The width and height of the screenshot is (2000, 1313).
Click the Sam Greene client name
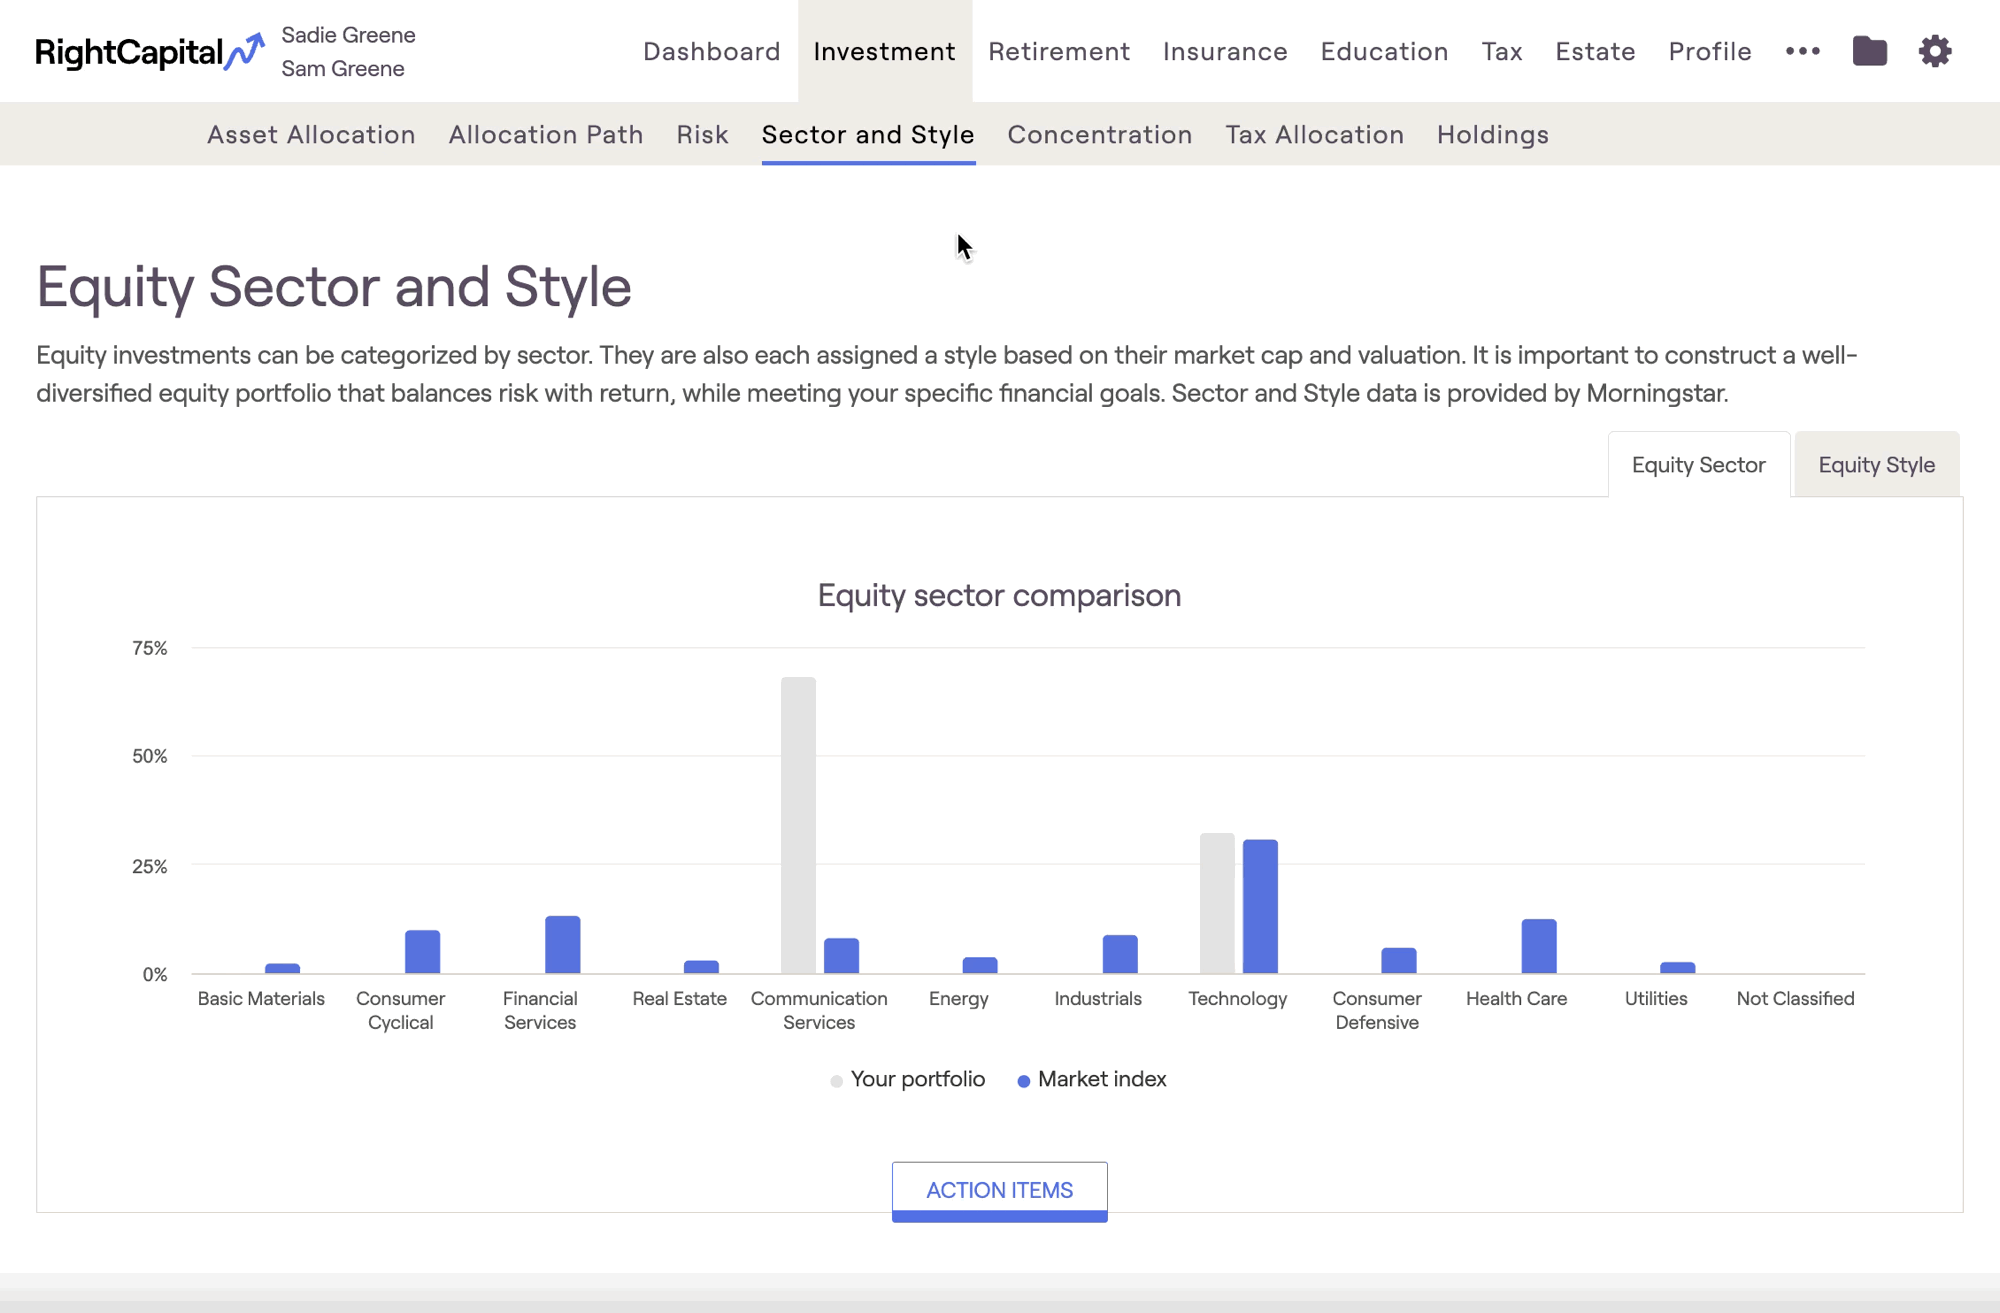[343, 68]
